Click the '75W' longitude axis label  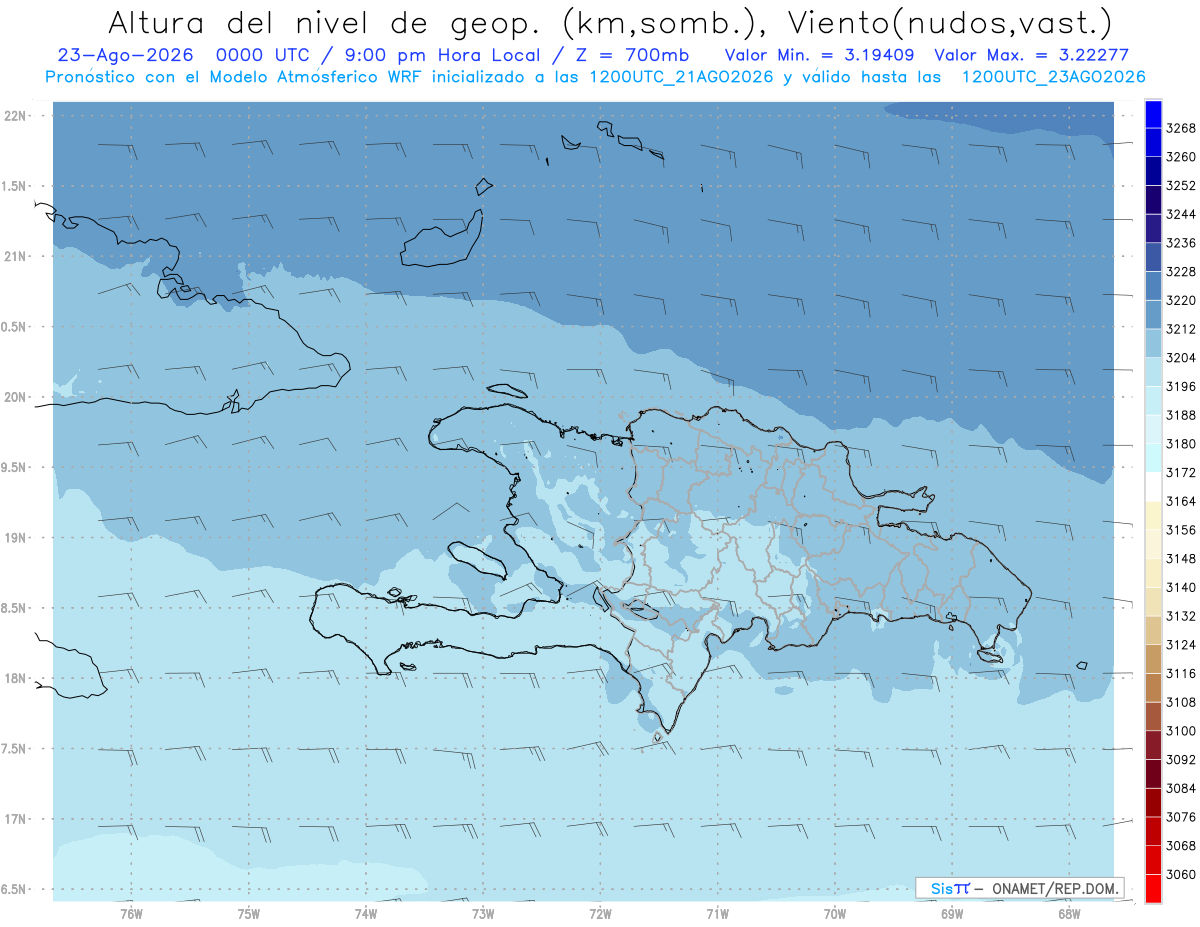(x=249, y=913)
